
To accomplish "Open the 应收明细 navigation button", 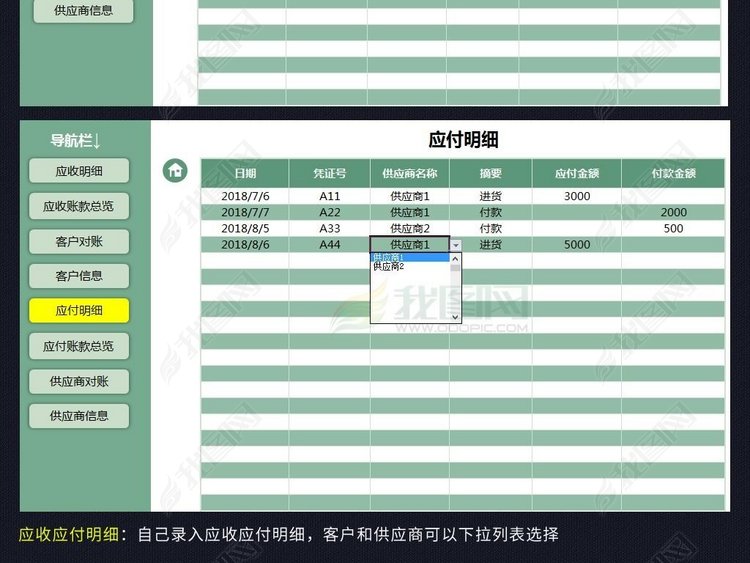I will click(79, 171).
